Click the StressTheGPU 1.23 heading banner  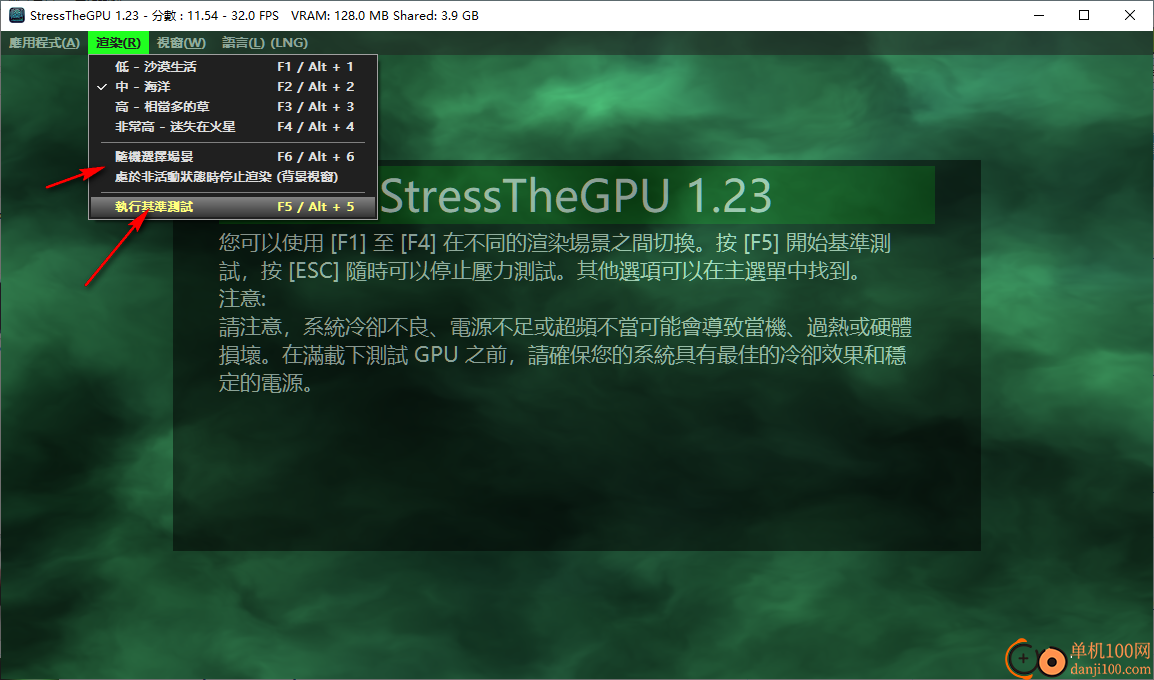(578, 195)
